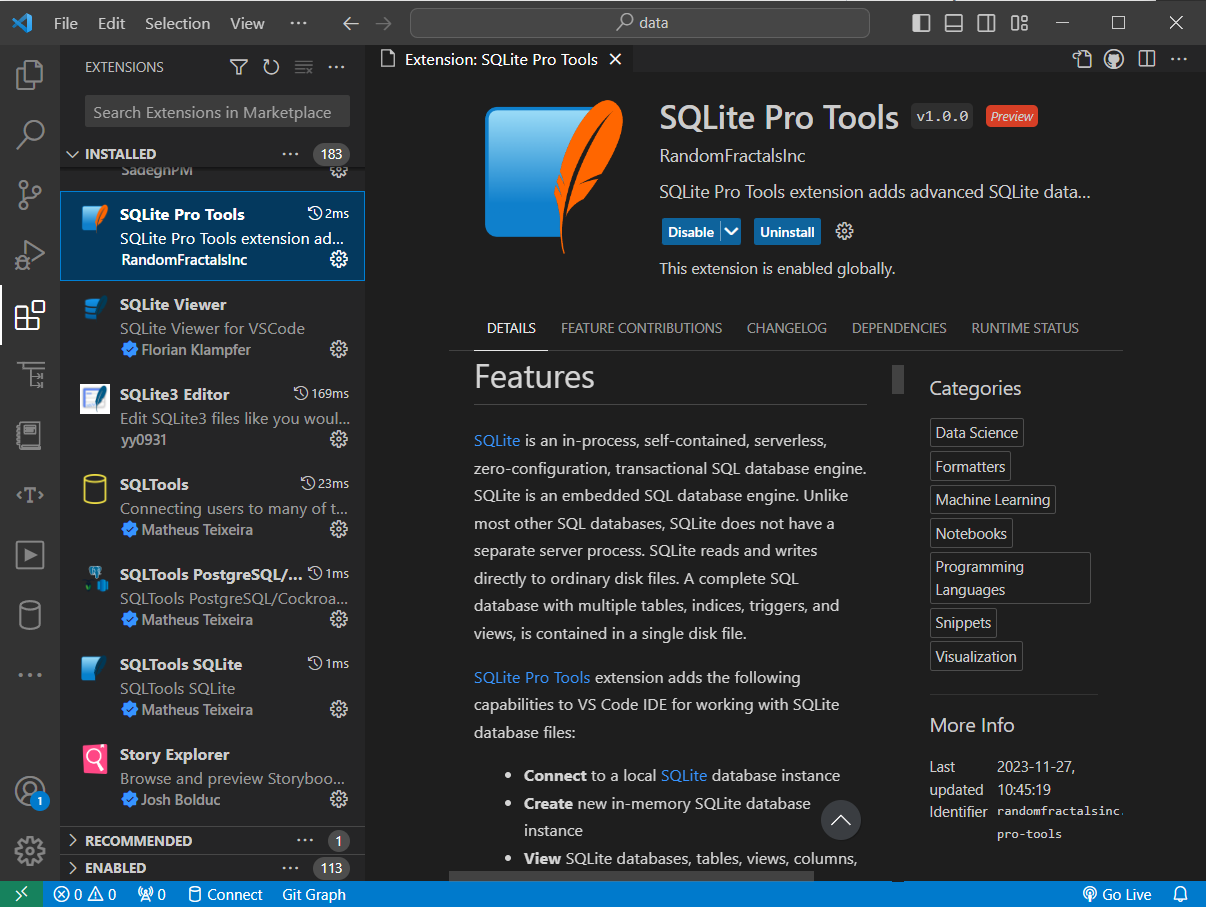The image size is (1206, 907).
Task: Open ENABLED section more actions ellipsis
Action: click(x=290, y=868)
